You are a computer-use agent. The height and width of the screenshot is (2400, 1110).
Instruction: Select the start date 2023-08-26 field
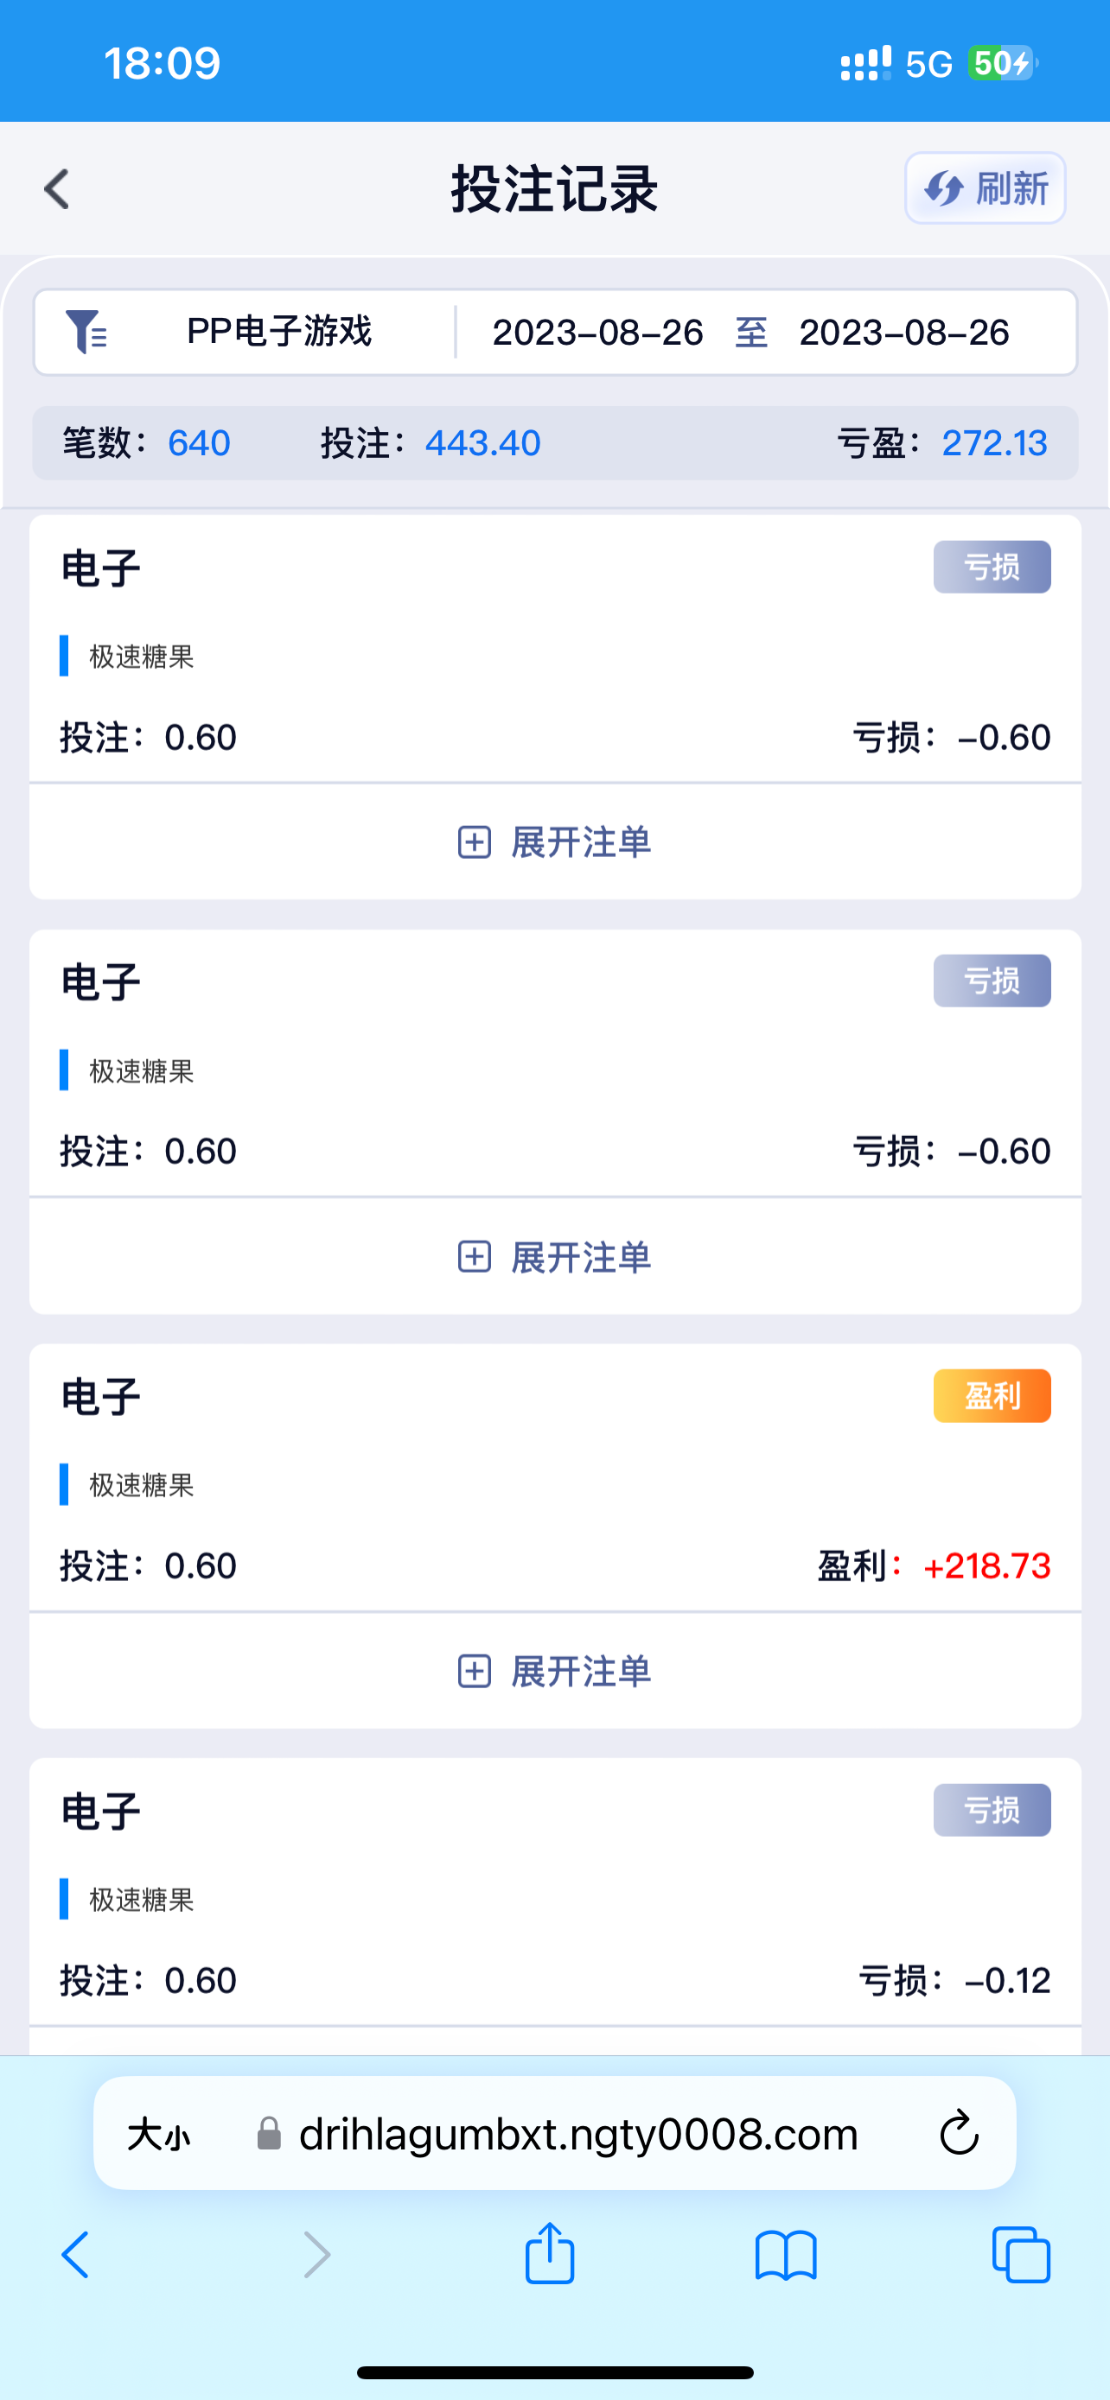(x=597, y=333)
